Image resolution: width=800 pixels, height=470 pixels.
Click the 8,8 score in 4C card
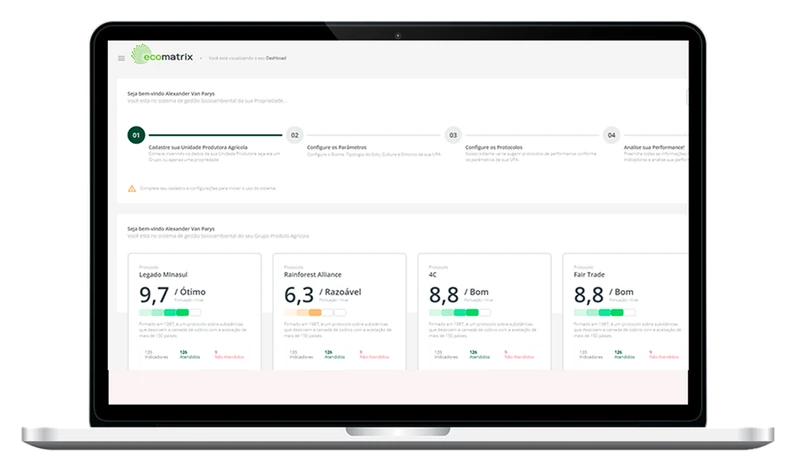coord(444,295)
